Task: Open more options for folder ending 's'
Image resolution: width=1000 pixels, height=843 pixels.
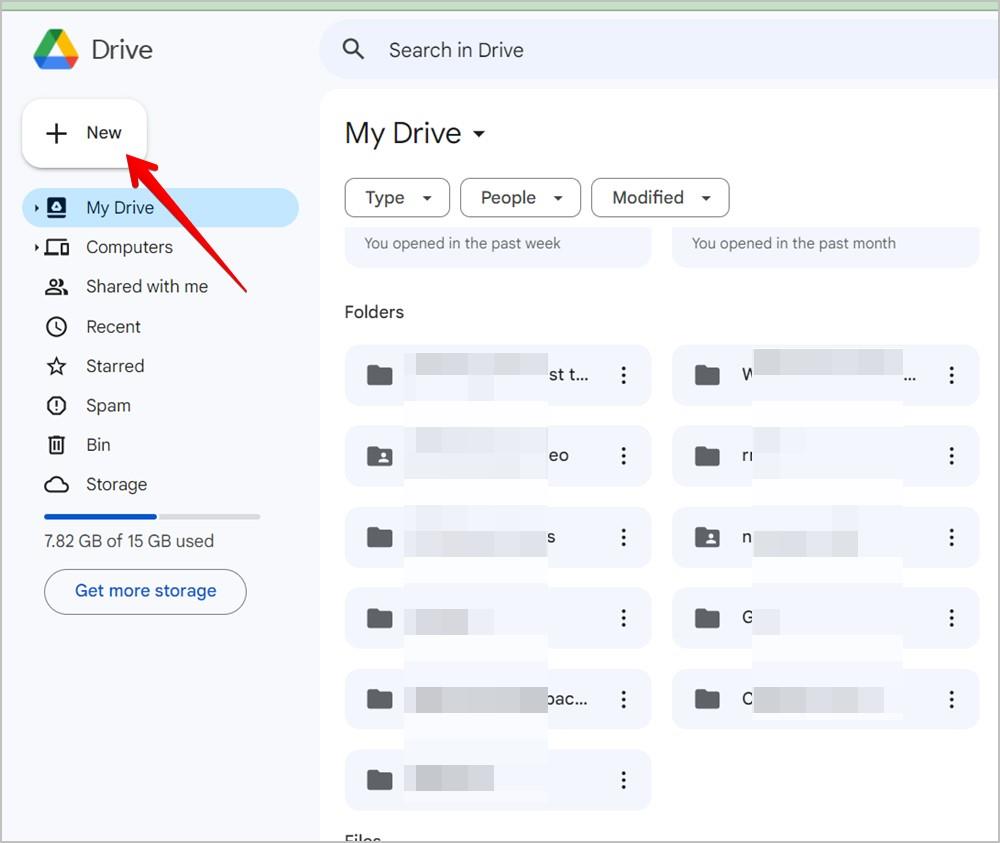Action: [x=624, y=538]
